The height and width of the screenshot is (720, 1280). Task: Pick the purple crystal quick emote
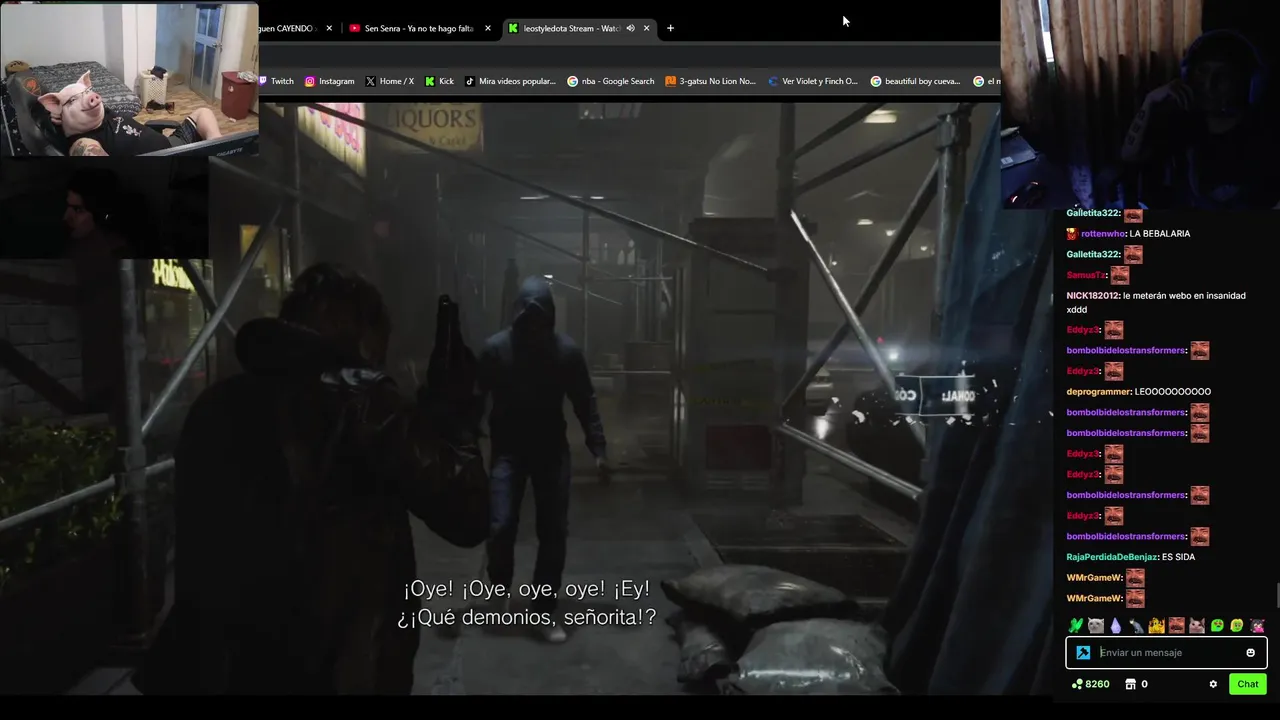pyautogui.click(x=1116, y=626)
